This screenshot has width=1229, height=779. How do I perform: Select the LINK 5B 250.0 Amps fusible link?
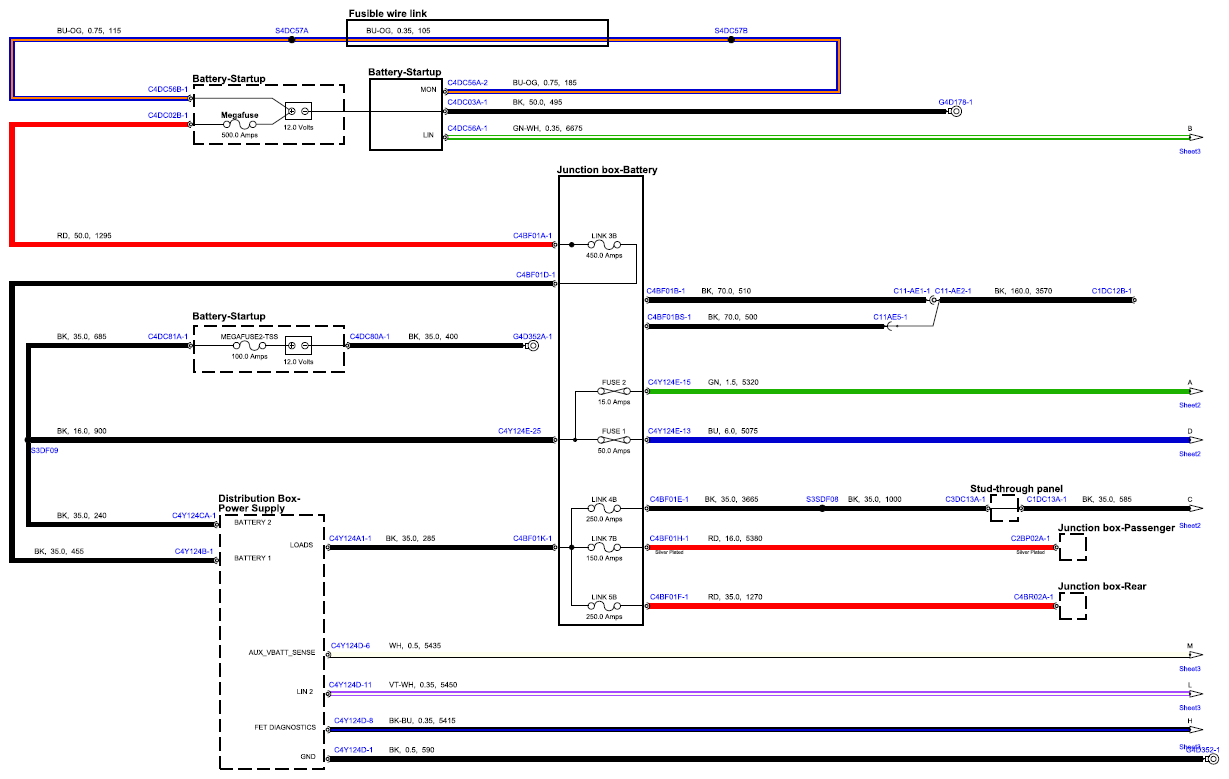point(606,604)
